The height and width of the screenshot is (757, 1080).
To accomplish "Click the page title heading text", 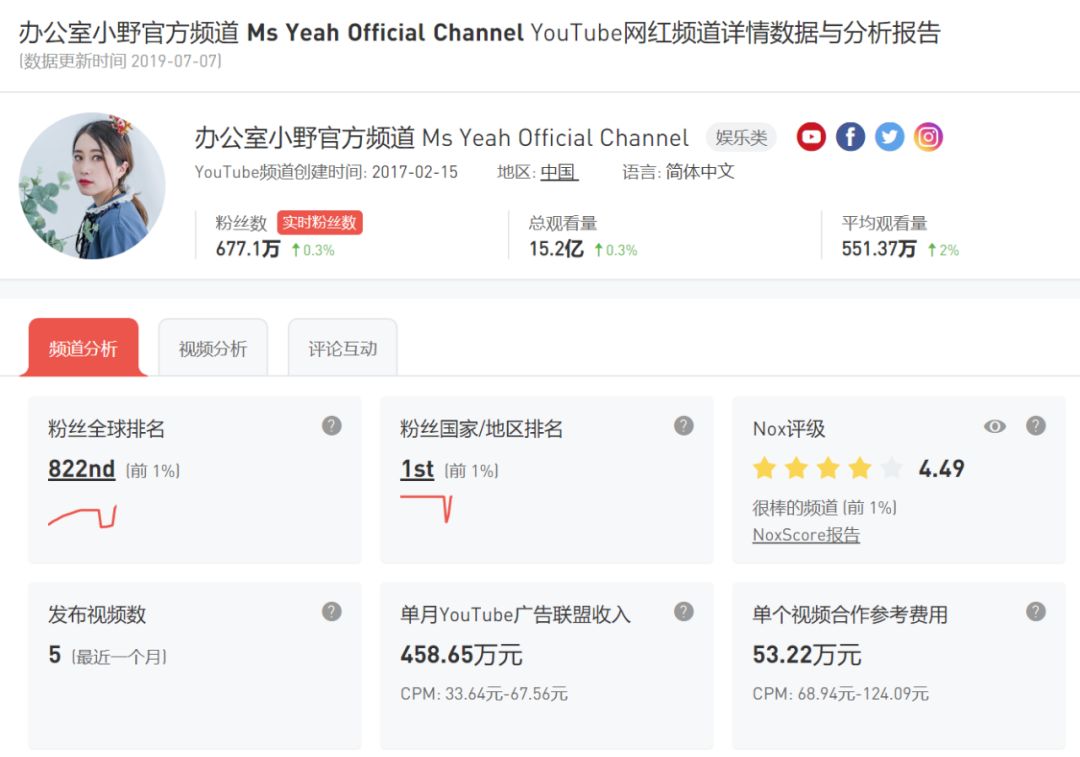I will click(x=479, y=32).
